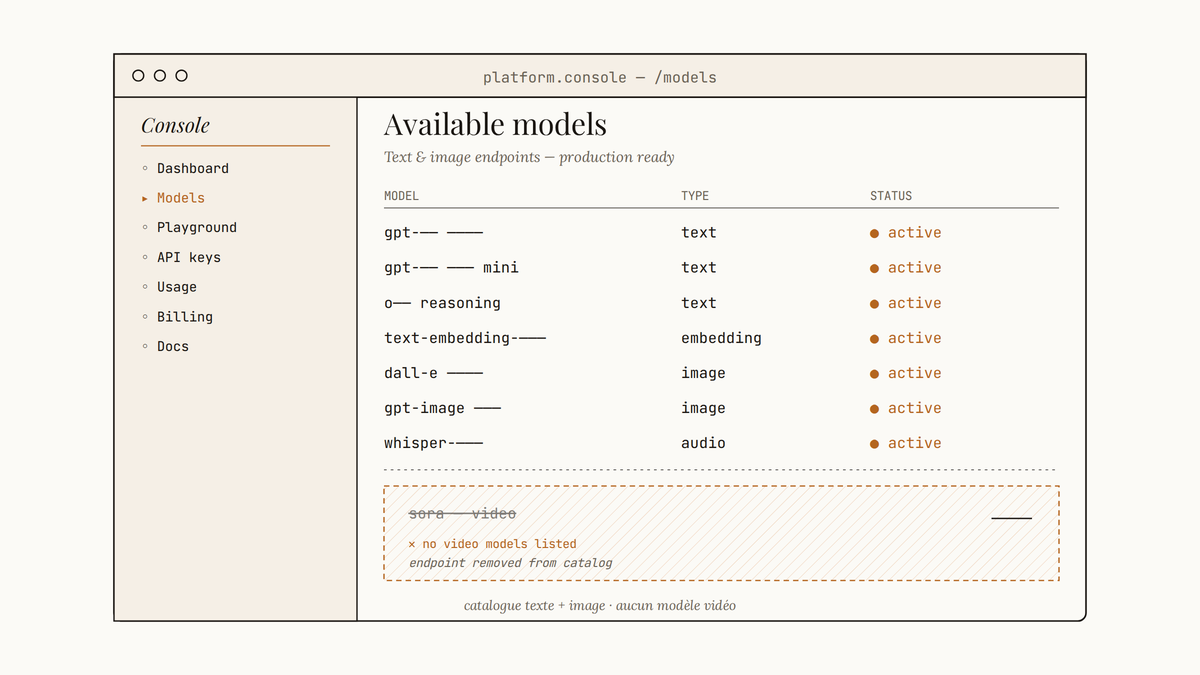Image resolution: width=1200 pixels, height=675 pixels.
Task: Select Models in the sidebar
Action: (181, 198)
